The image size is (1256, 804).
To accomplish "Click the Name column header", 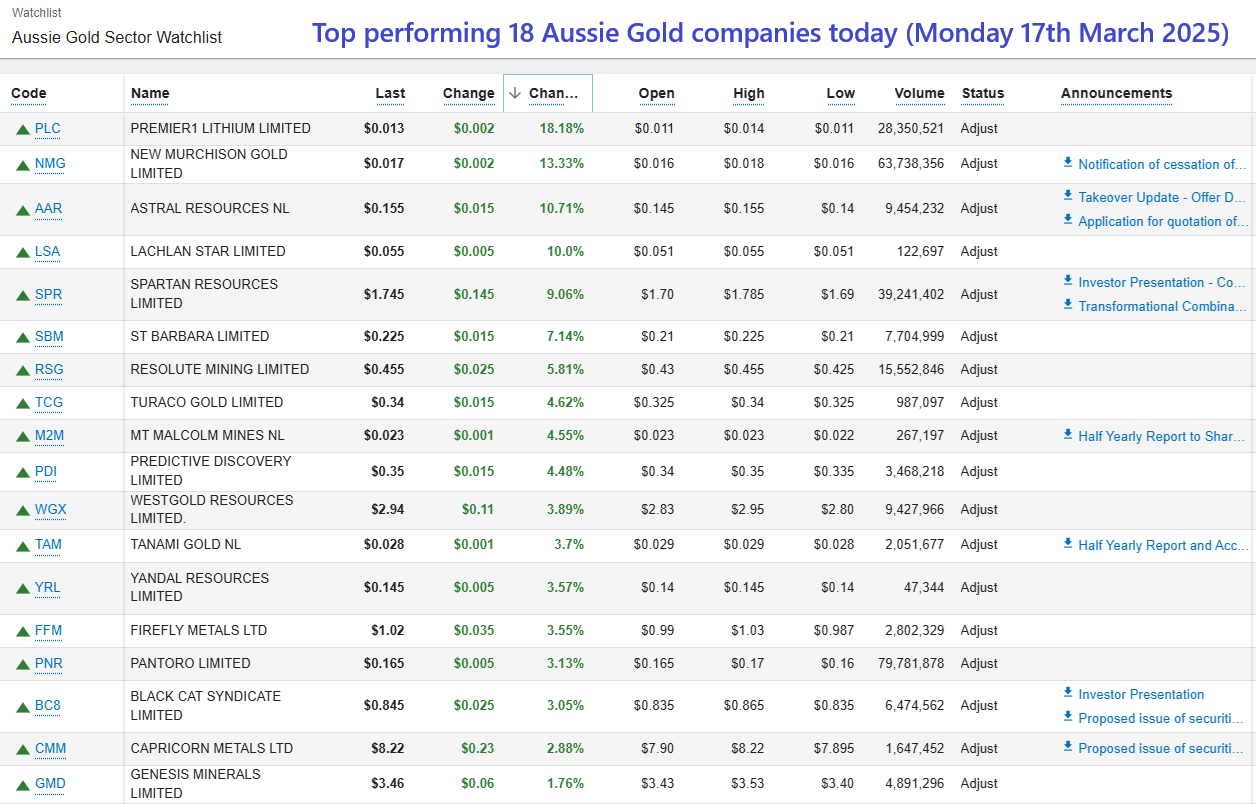I will pos(150,93).
